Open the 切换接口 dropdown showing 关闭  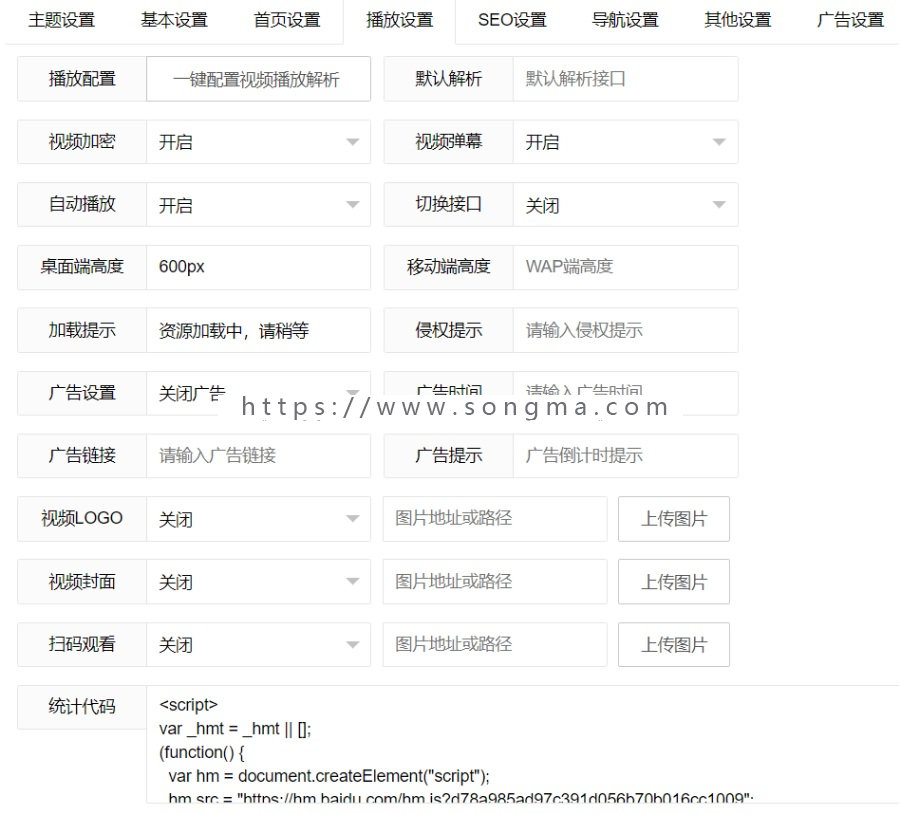tap(625, 204)
